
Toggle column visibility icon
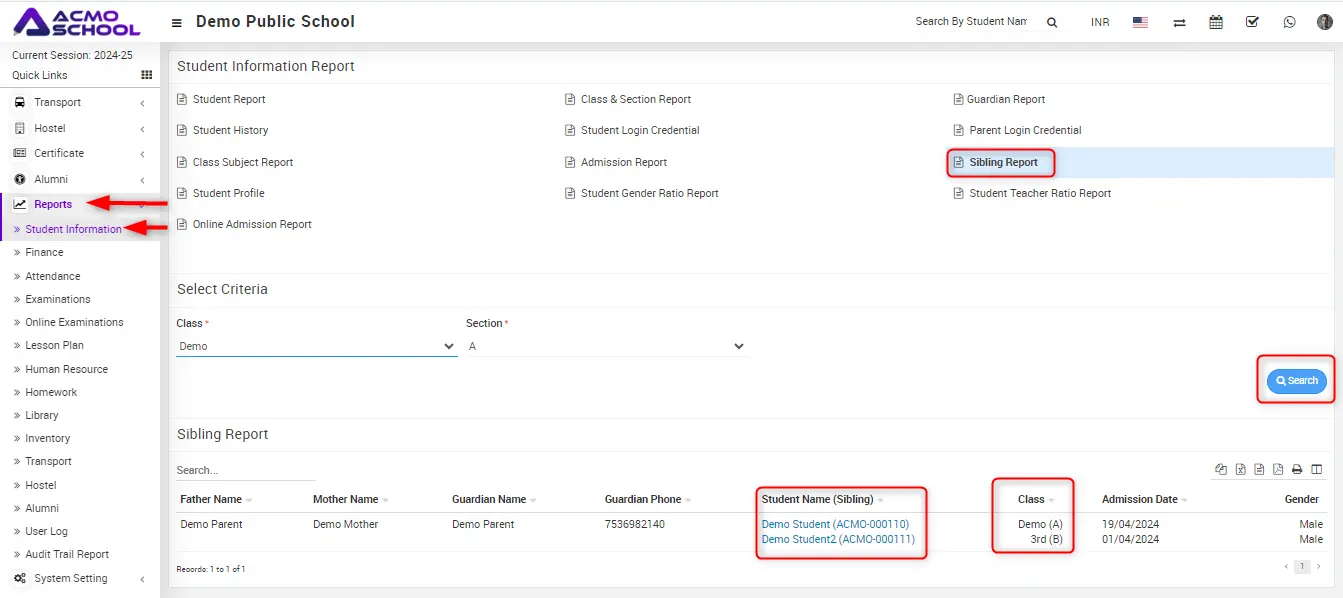(x=1316, y=469)
